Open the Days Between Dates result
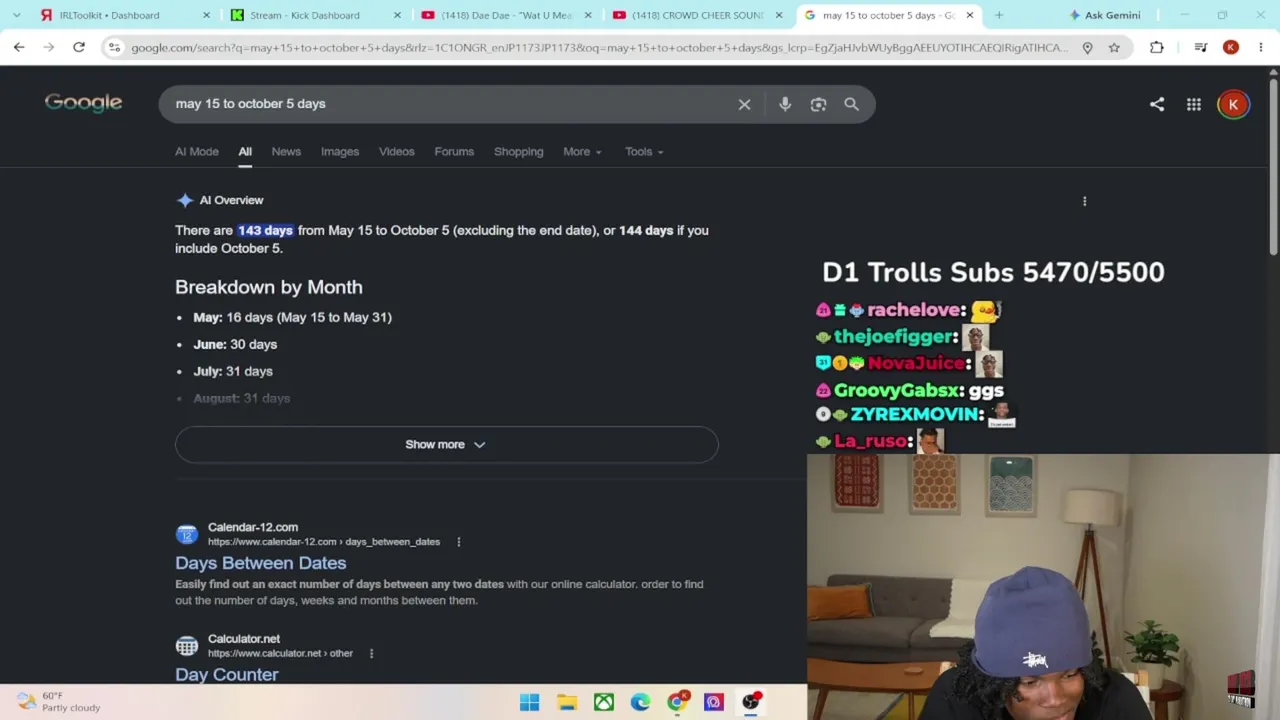1280x720 pixels. click(261, 563)
